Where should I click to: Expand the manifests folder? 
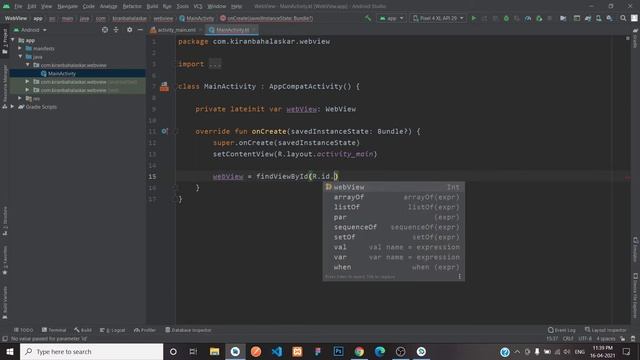click(x=20, y=48)
